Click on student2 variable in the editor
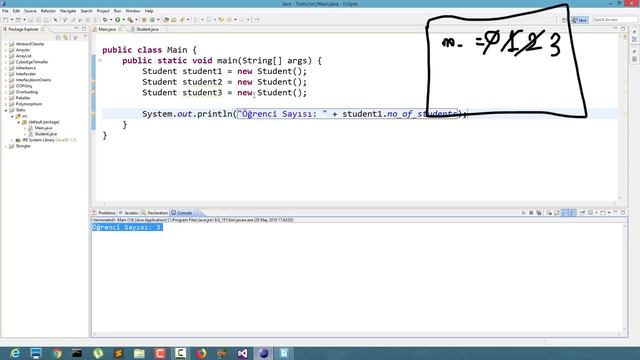Screen dimensions: 640x360 (x=202, y=82)
